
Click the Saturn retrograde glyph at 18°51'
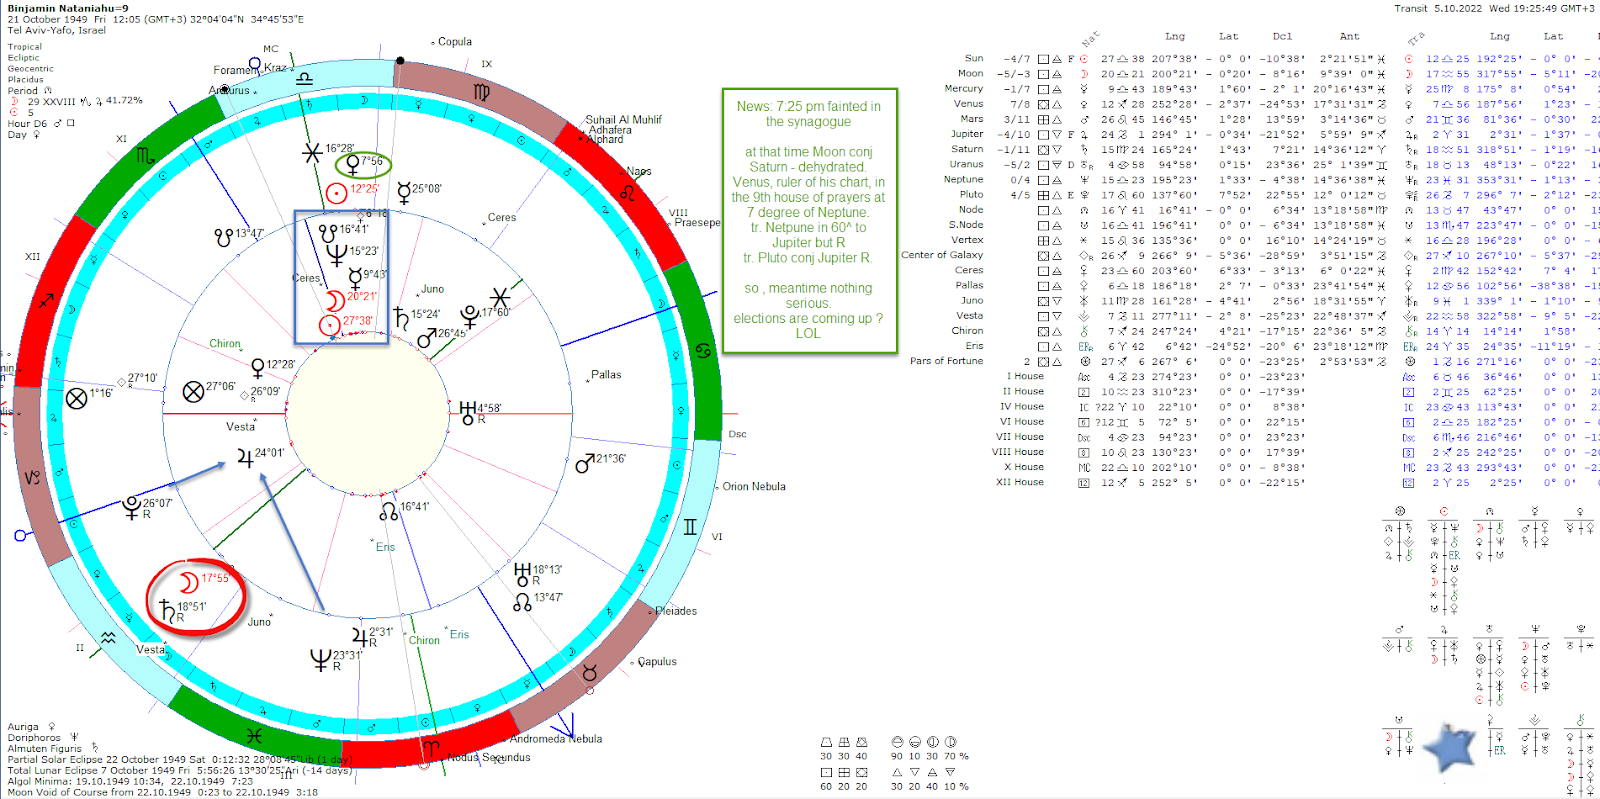167,610
